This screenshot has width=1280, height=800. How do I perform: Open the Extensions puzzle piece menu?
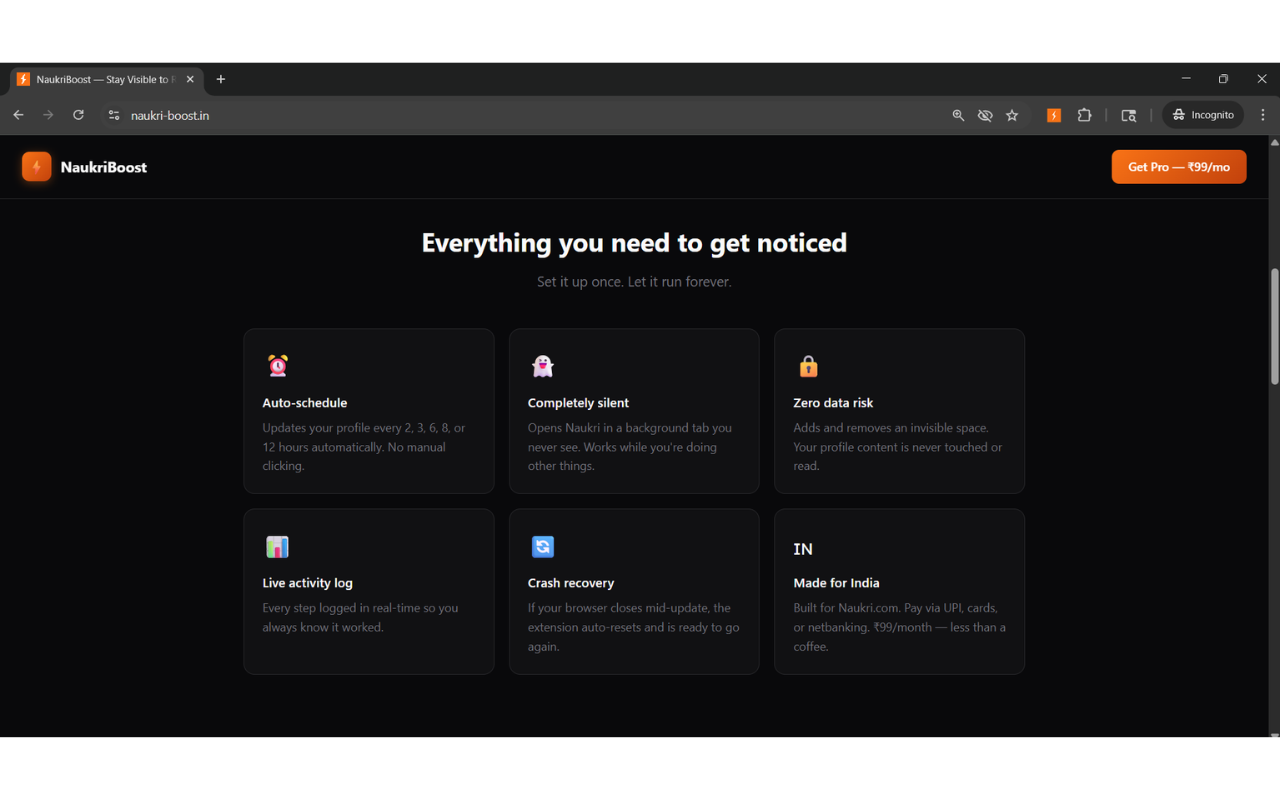coord(1084,115)
